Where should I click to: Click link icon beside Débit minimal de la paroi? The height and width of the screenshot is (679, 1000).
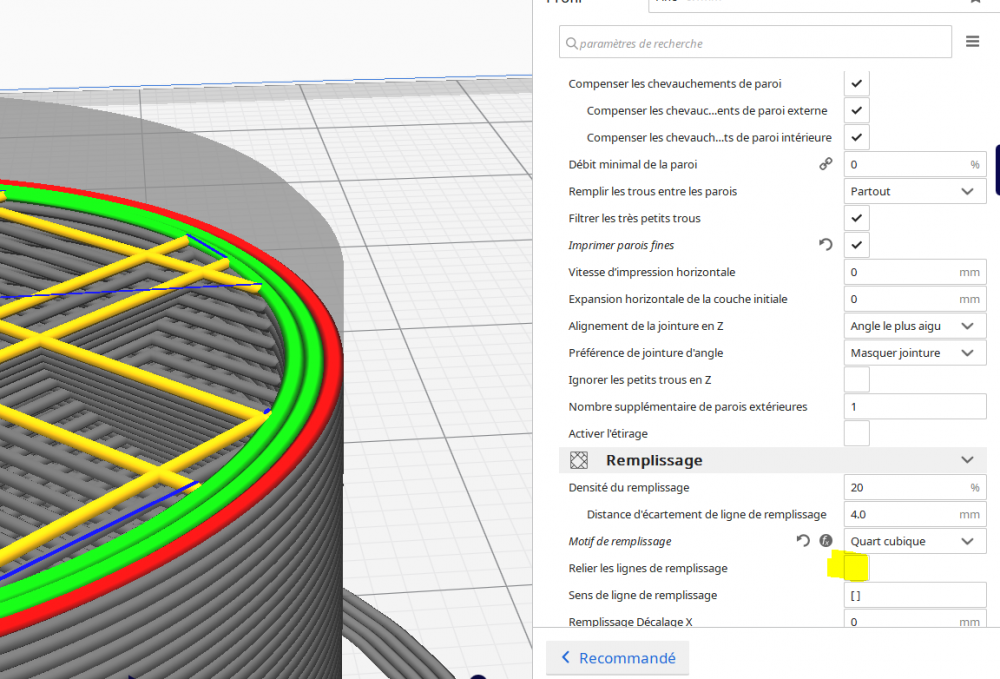825,164
